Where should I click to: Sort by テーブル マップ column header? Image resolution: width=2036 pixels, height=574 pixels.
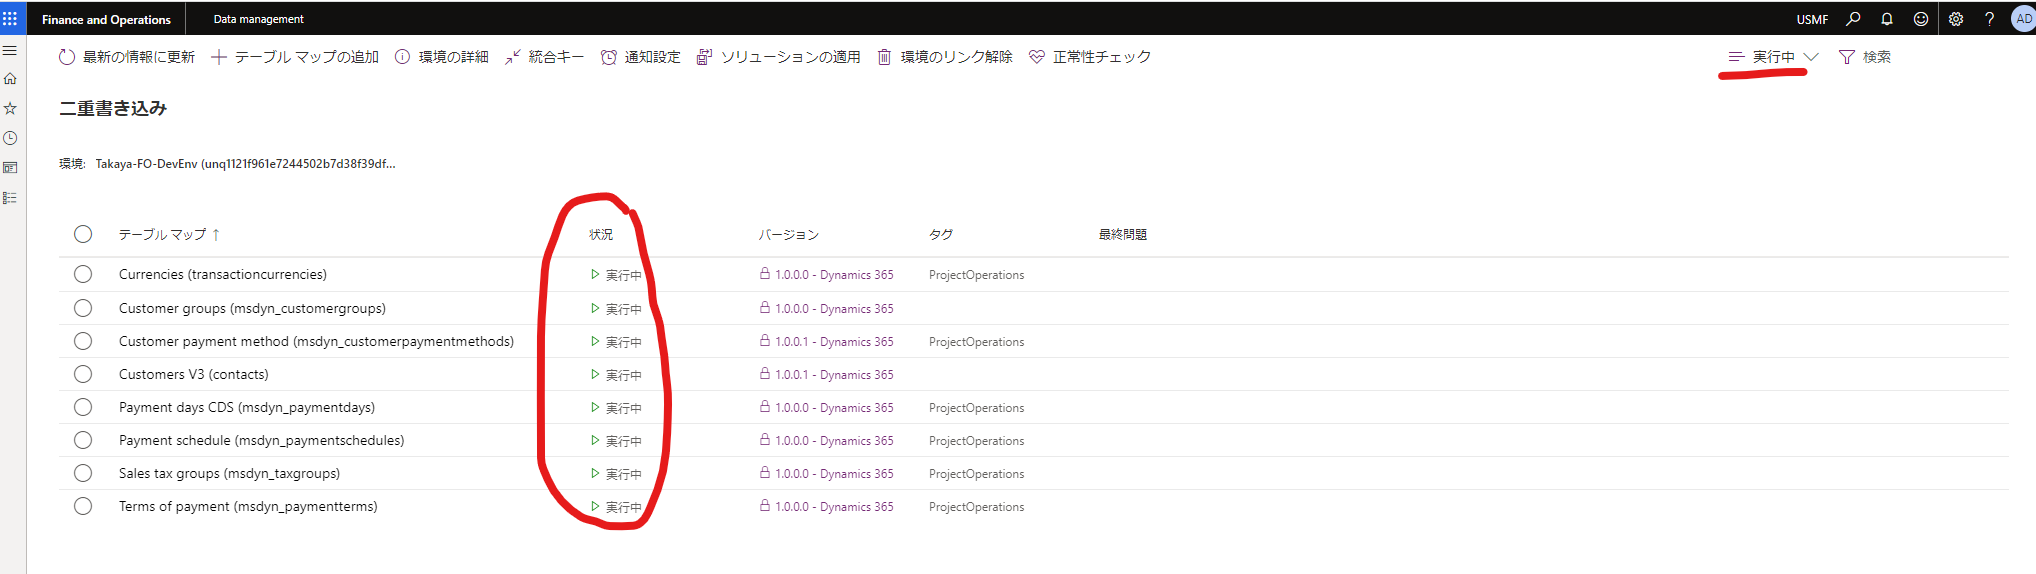pos(169,234)
